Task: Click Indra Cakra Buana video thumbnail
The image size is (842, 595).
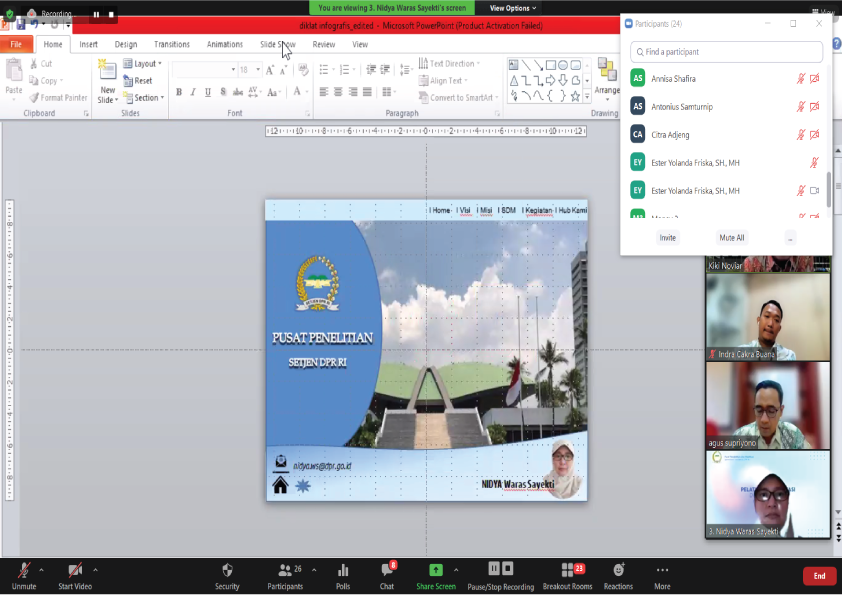Action: coord(768,317)
